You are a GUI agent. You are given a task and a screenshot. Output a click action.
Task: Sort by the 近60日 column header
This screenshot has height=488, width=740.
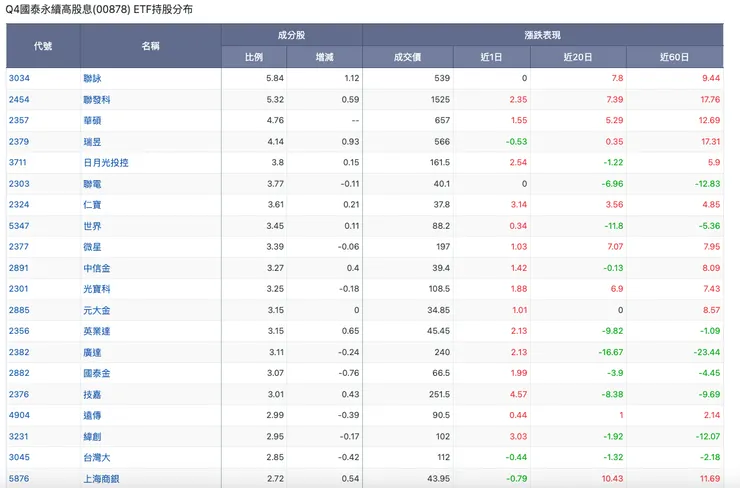point(674,57)
